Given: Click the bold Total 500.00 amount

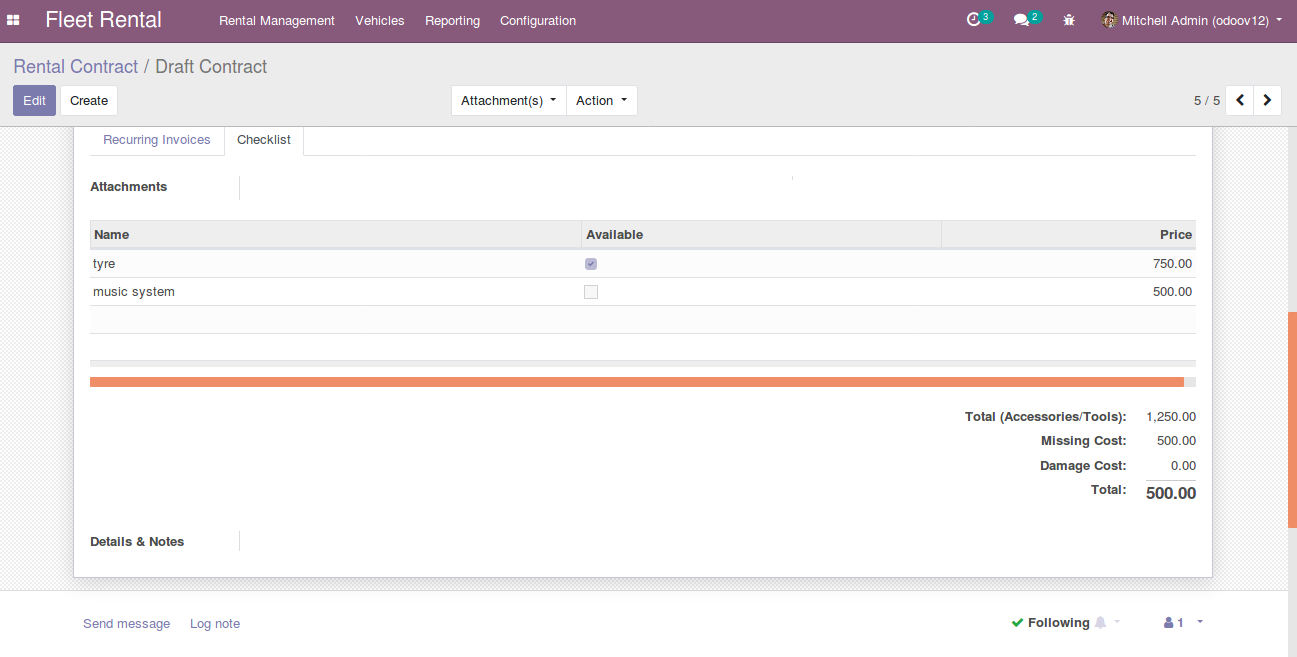Looking at the screenshot, I should click(x=1171, y=493).
